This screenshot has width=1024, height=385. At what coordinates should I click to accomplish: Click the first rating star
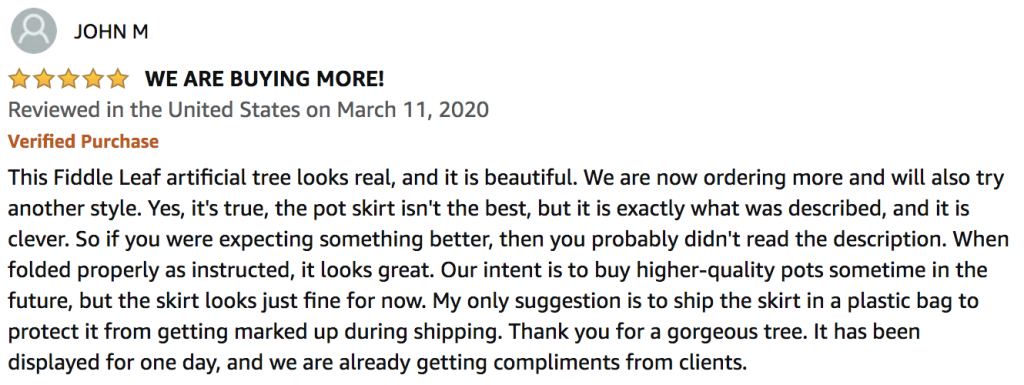click(19, 80)
